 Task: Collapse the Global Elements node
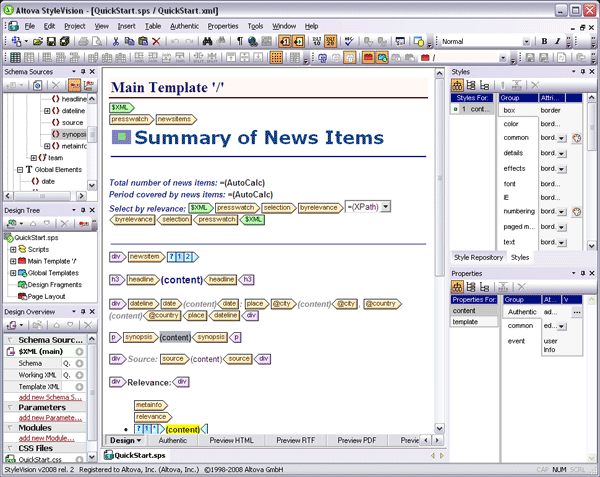point(20,170)
